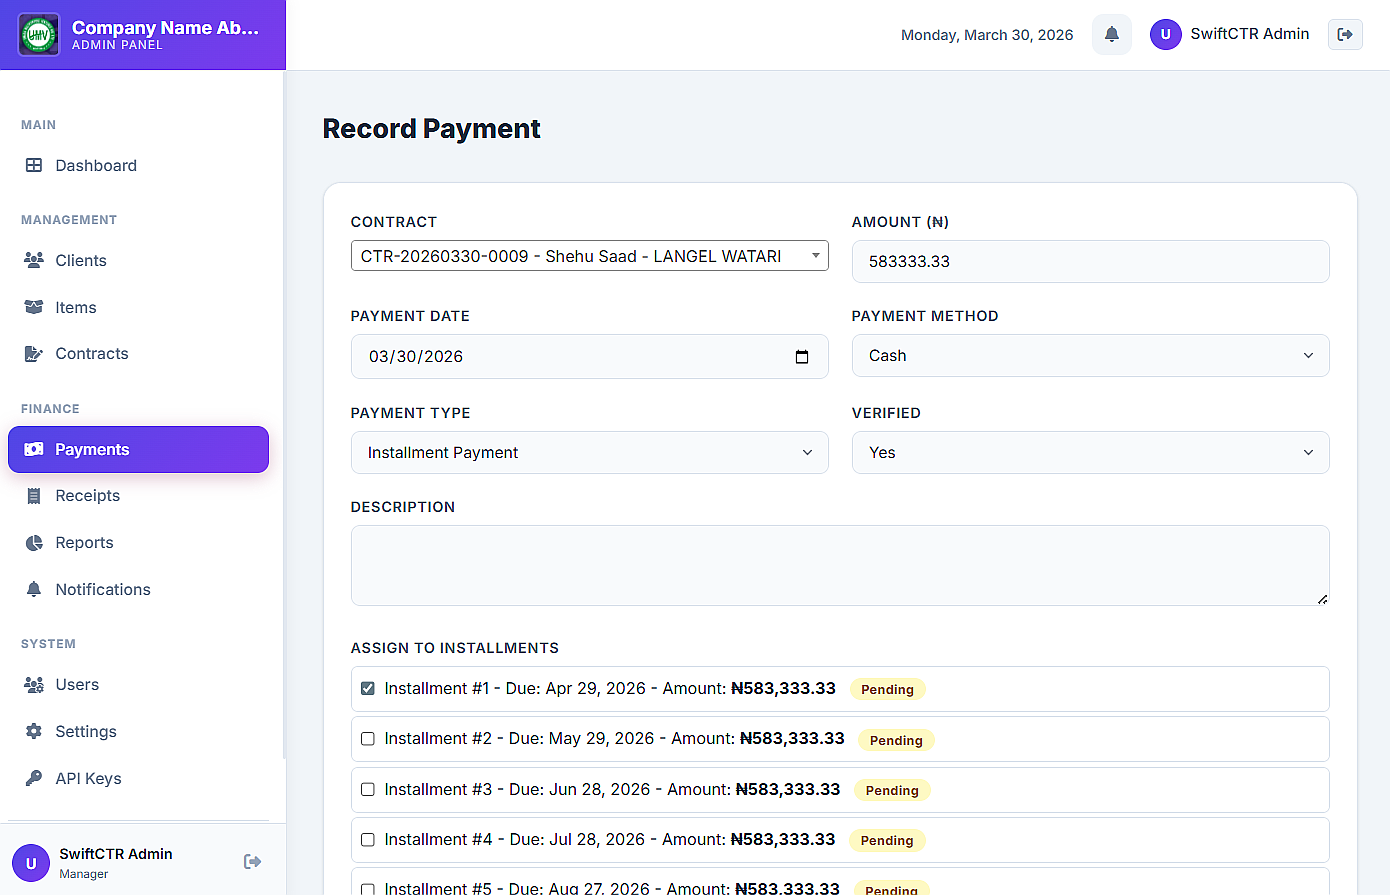Open the notifications bell in header
The image size is (1390, 895).
click(x=1111, y=34)
